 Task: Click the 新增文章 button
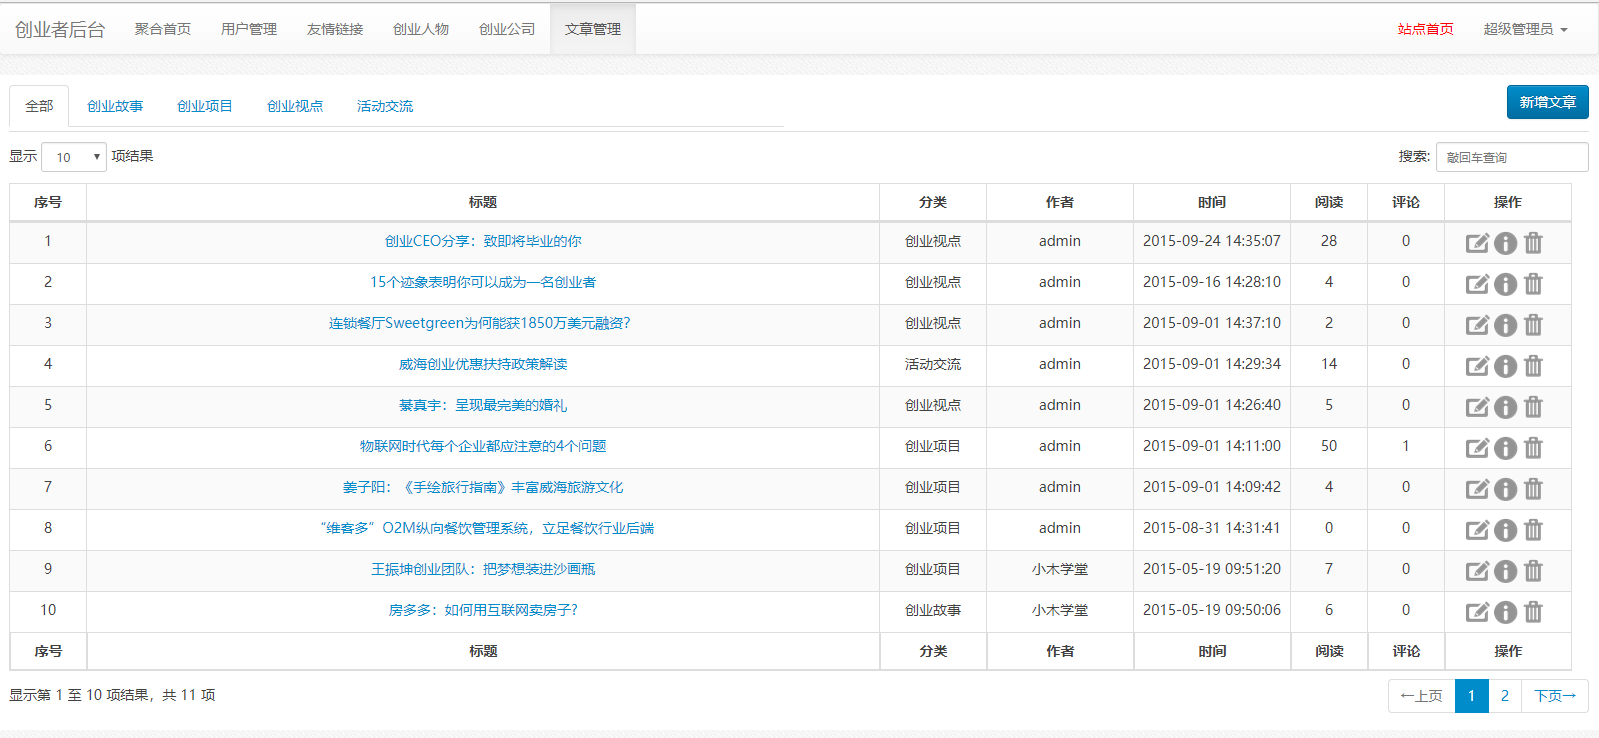click(1547, 102)
